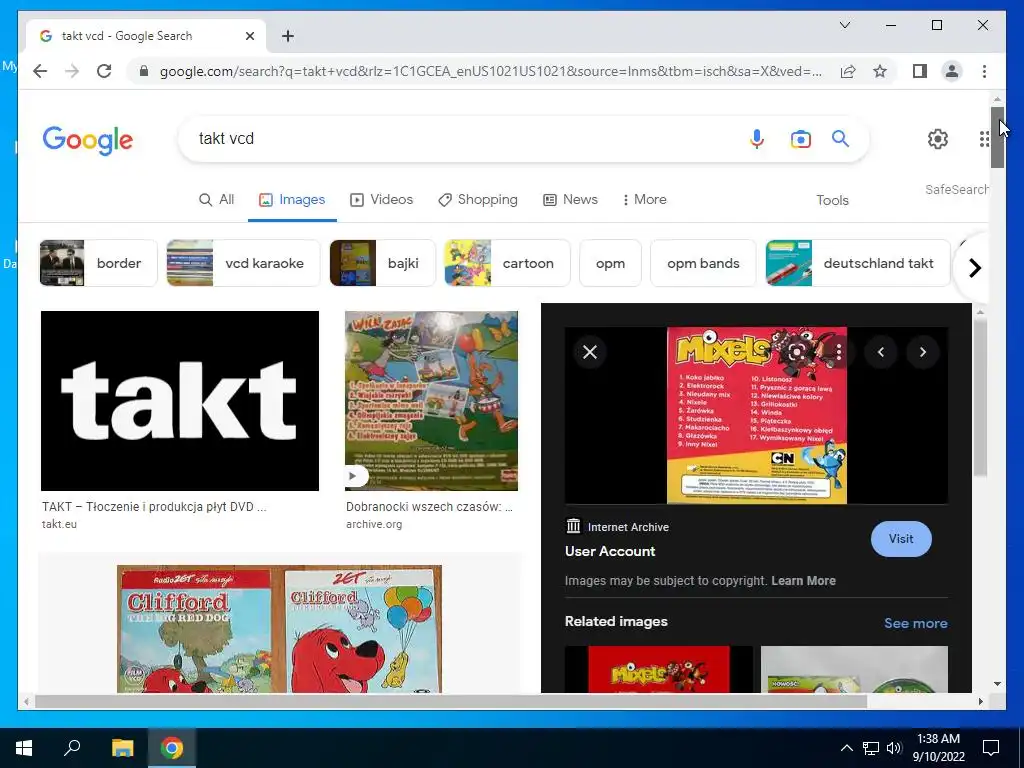
Task: Open the Clifford the Big Red Dog image
Action: tap(280, 628)
